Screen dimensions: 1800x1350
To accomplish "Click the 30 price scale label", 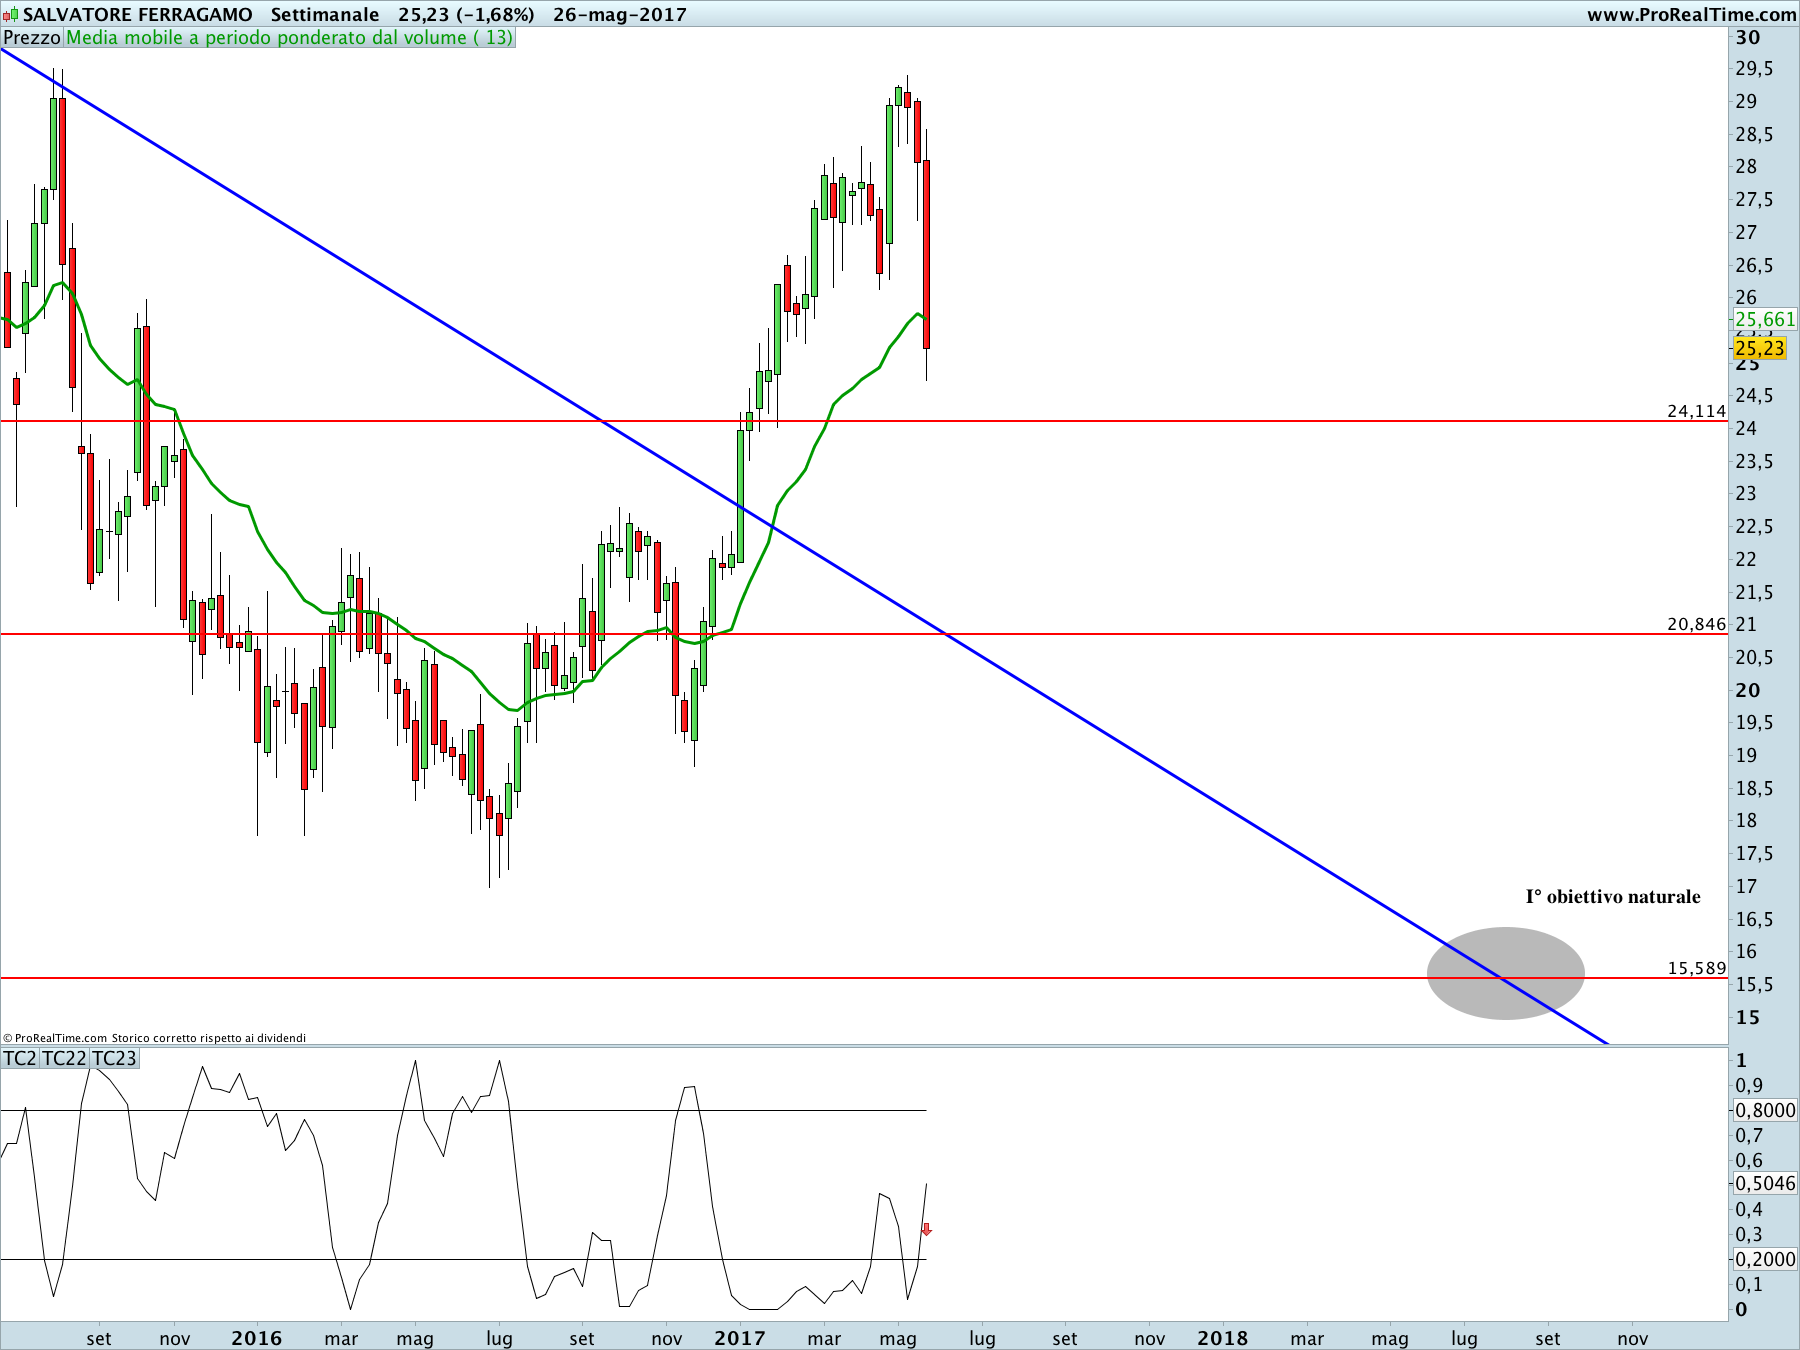I will click(1748, 37).
